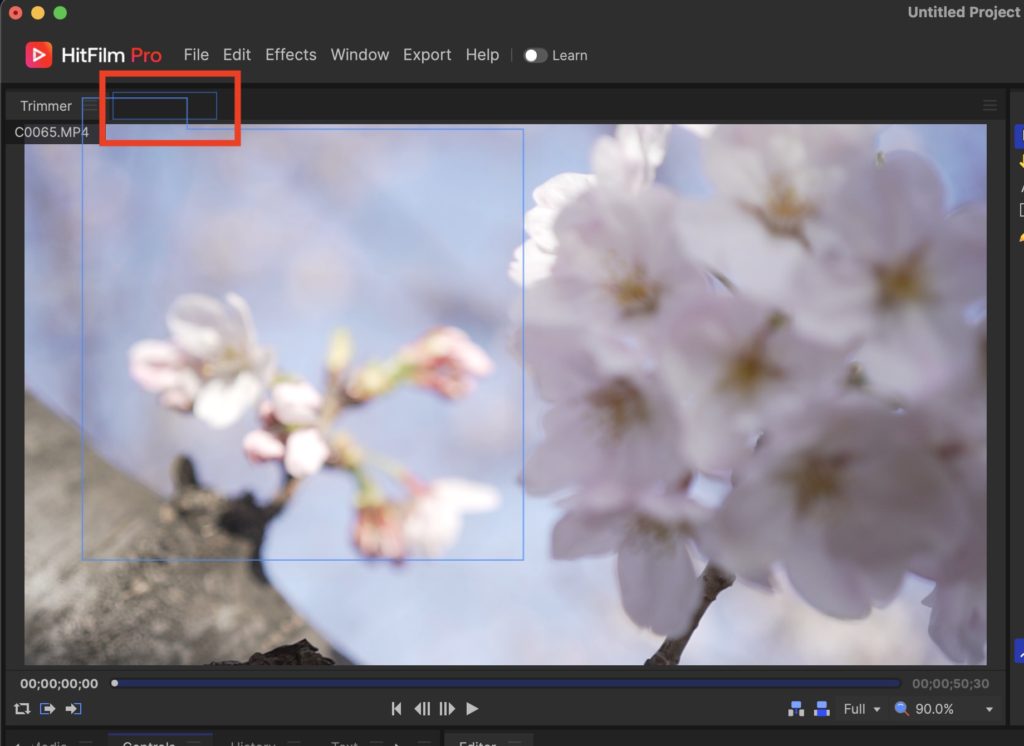Toggle the Learn switch
Screen dimensions: 1024x746
(535, 56)
